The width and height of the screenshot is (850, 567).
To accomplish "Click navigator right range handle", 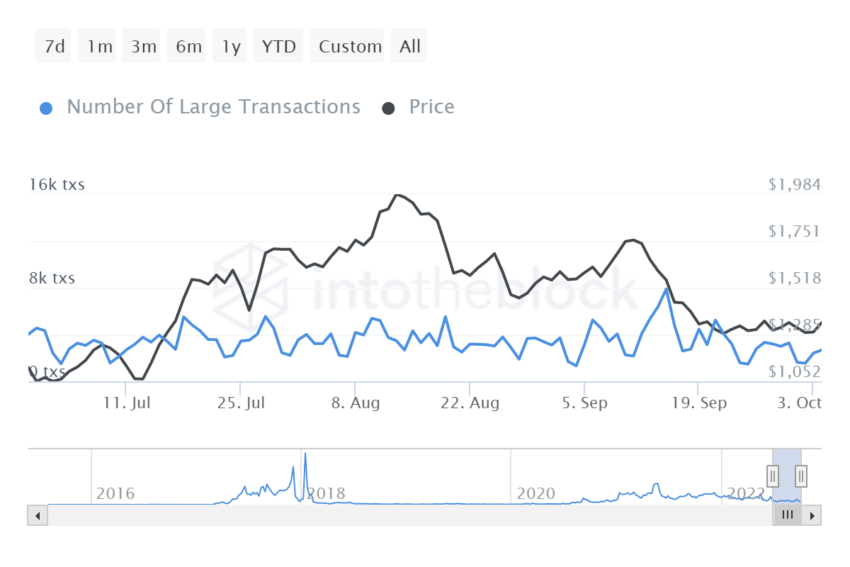I will (801, 475).
